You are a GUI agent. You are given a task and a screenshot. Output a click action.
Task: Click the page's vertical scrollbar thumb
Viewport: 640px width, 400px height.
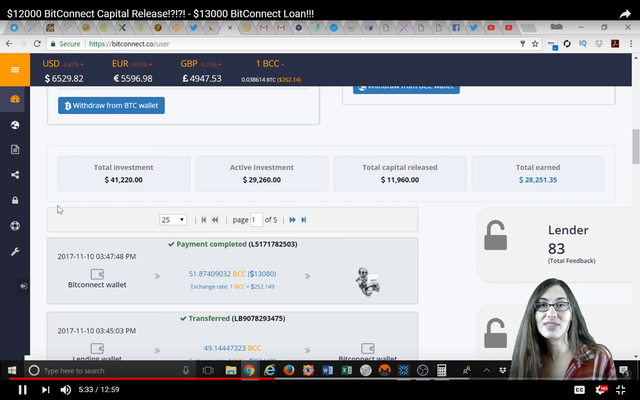[x=636, y=146]
